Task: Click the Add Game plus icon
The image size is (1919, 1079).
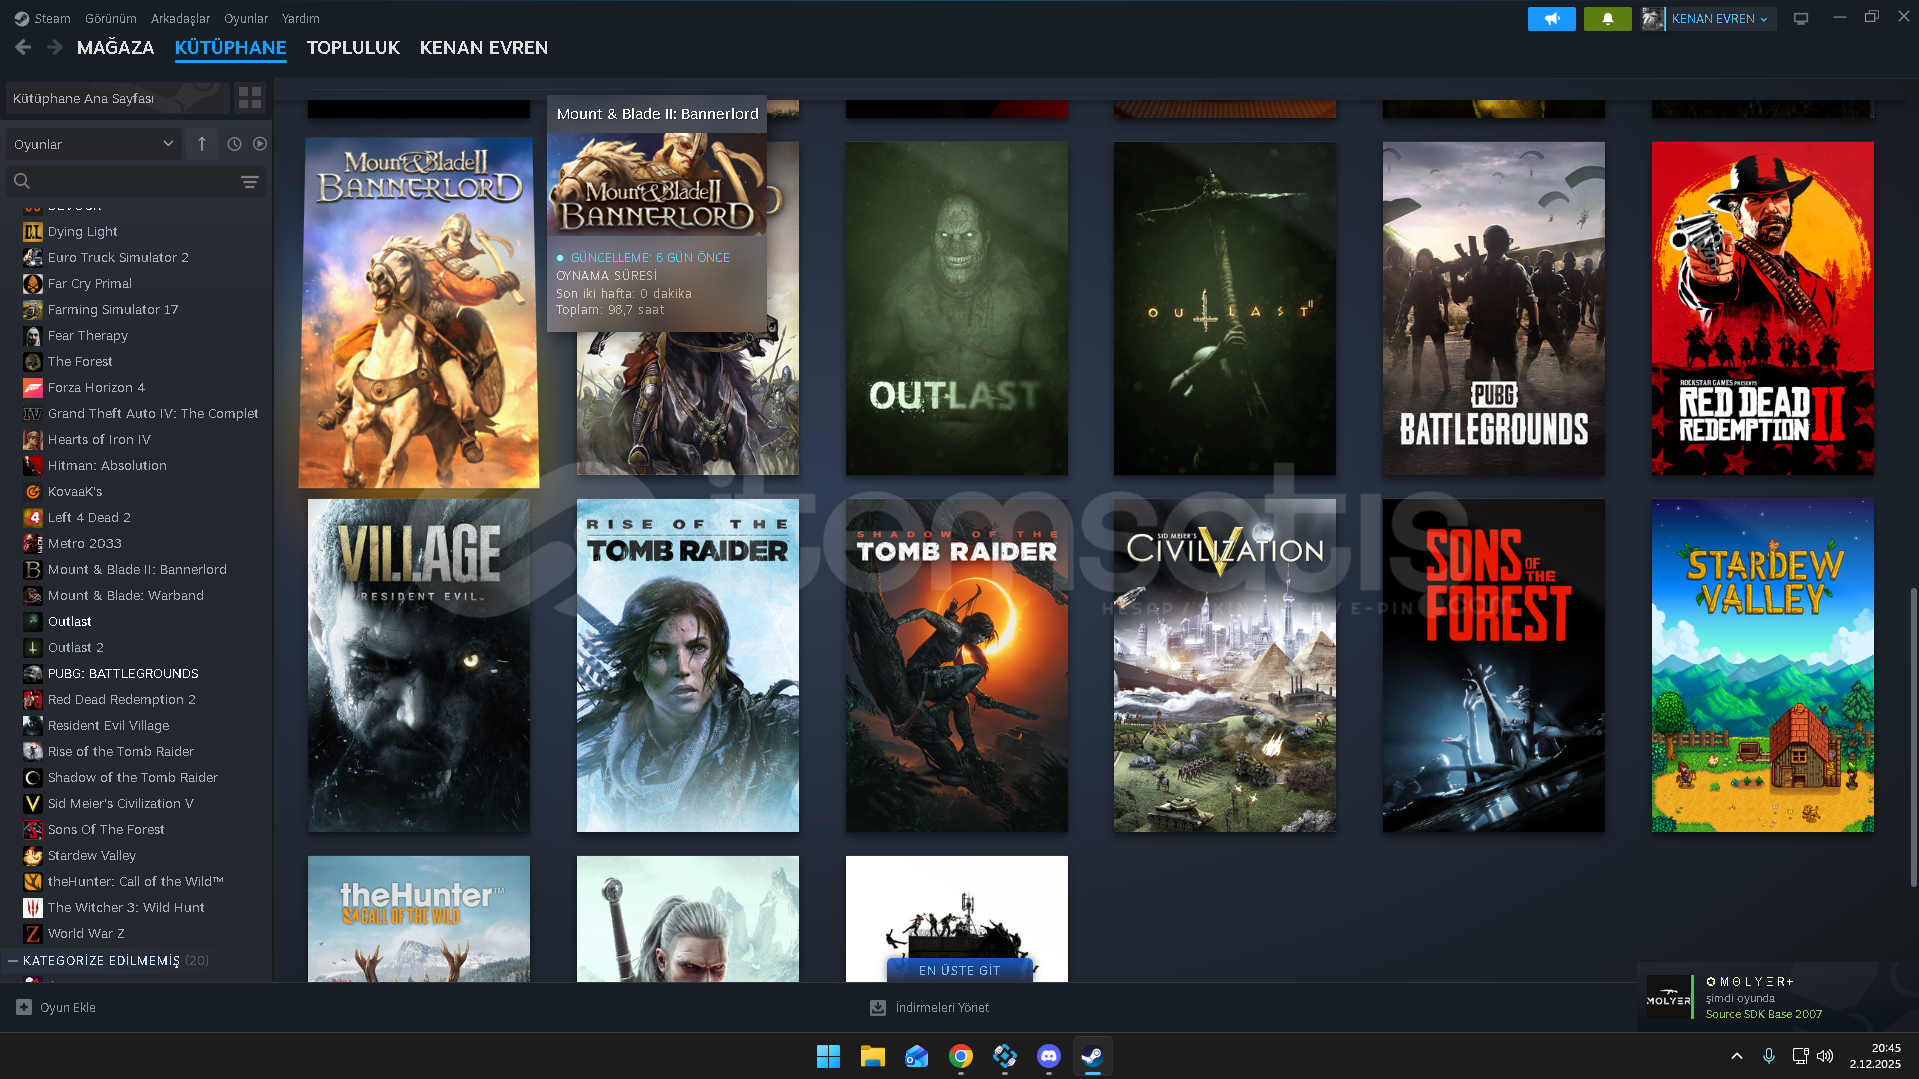Action: point(24,1007)
